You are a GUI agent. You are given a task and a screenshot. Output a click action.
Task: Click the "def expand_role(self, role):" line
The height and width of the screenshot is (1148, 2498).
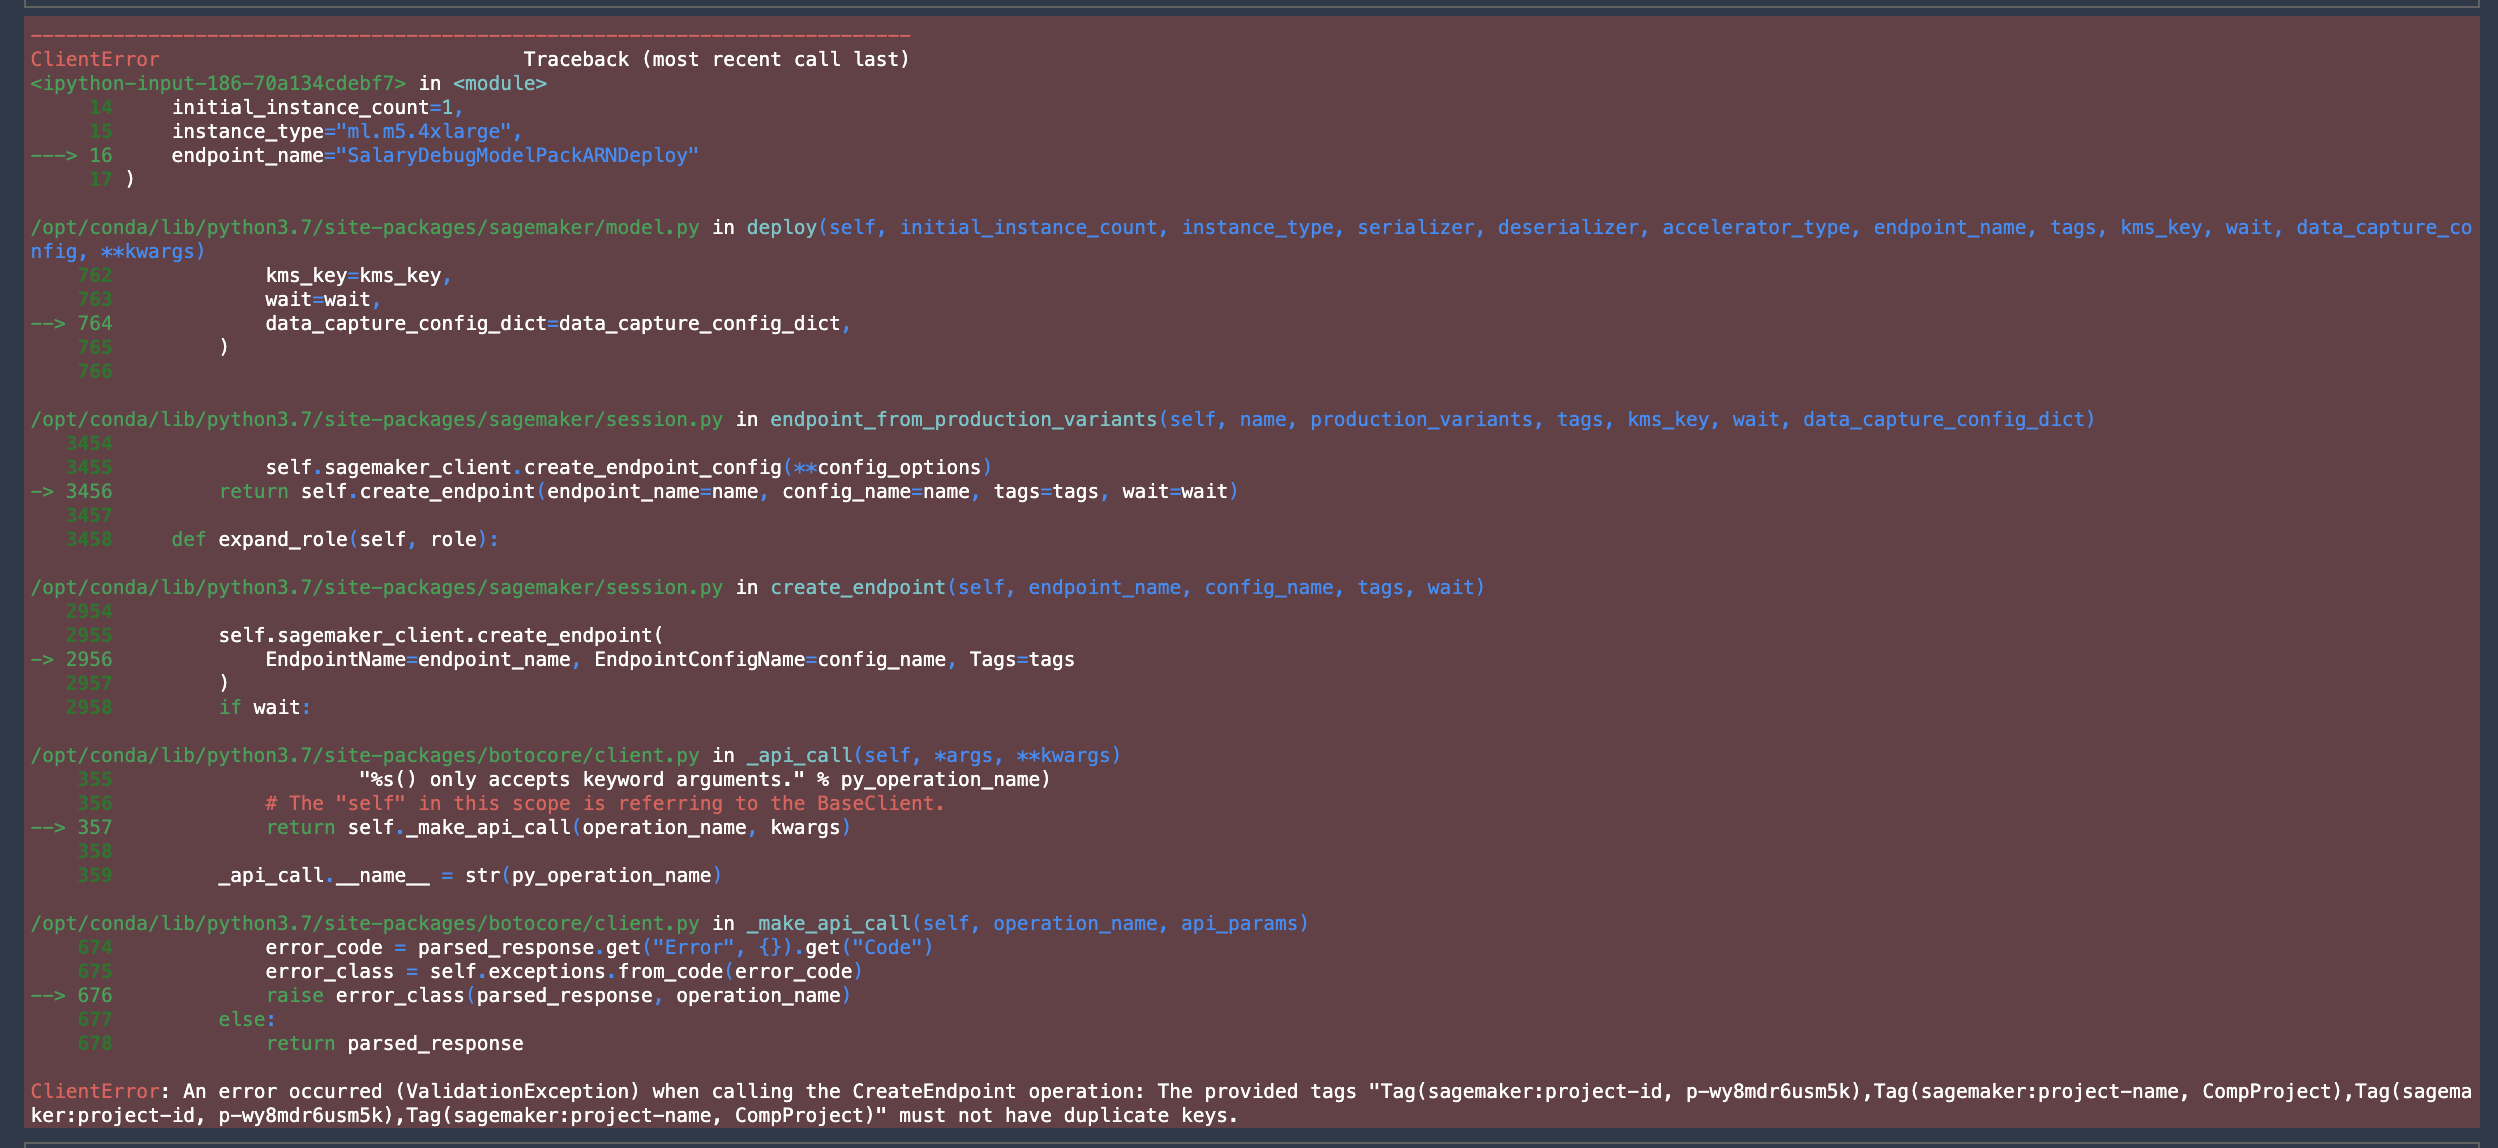[x=335, y=539]
